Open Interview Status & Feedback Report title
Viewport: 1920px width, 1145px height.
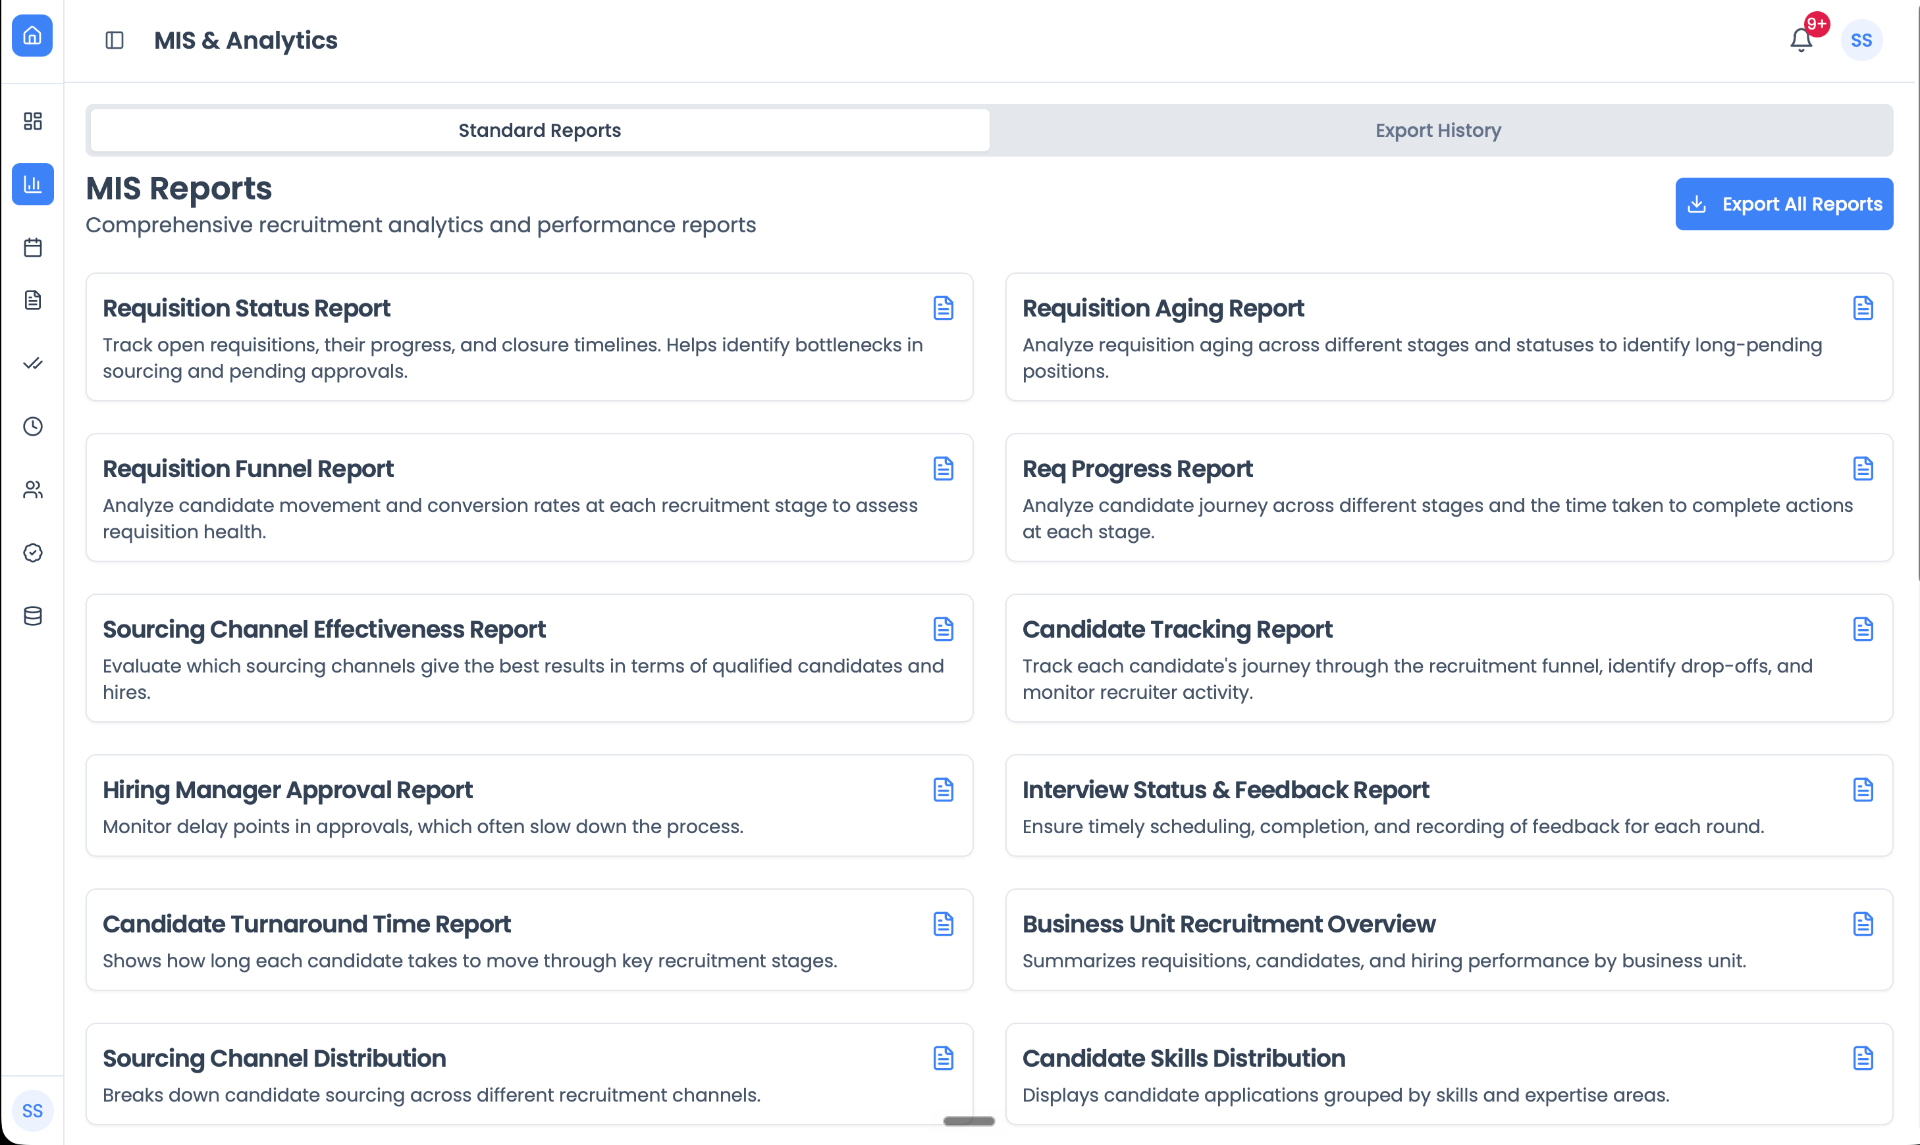(x=1225, y=790)
